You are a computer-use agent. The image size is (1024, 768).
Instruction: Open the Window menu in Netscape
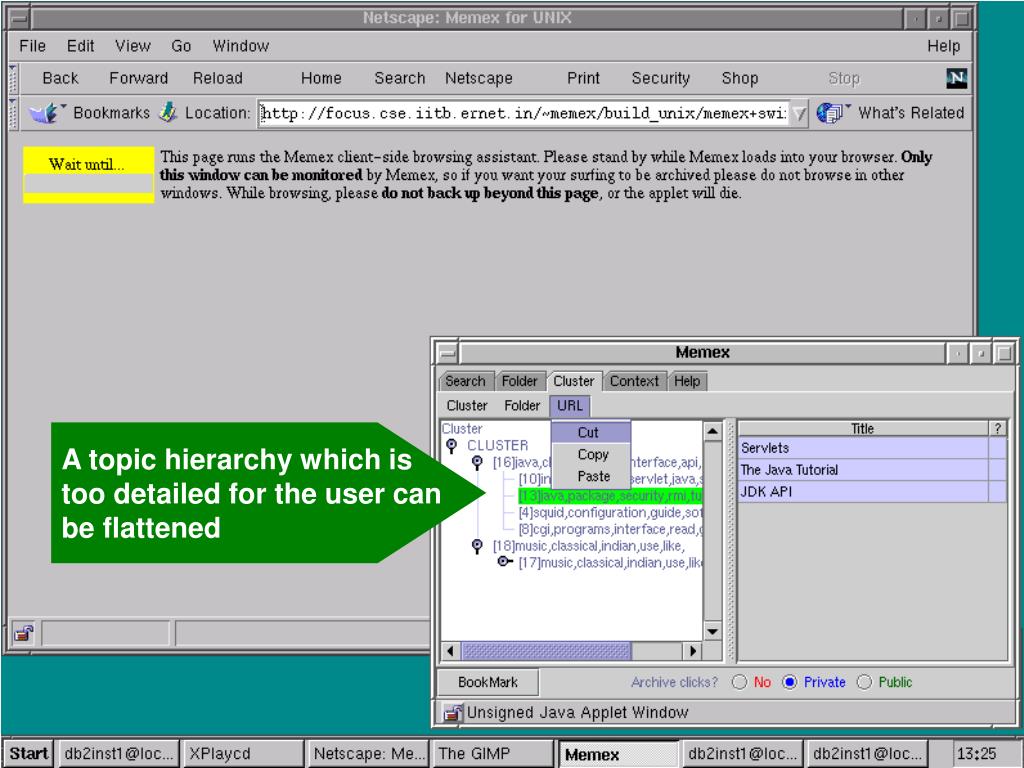pos(240,46)
